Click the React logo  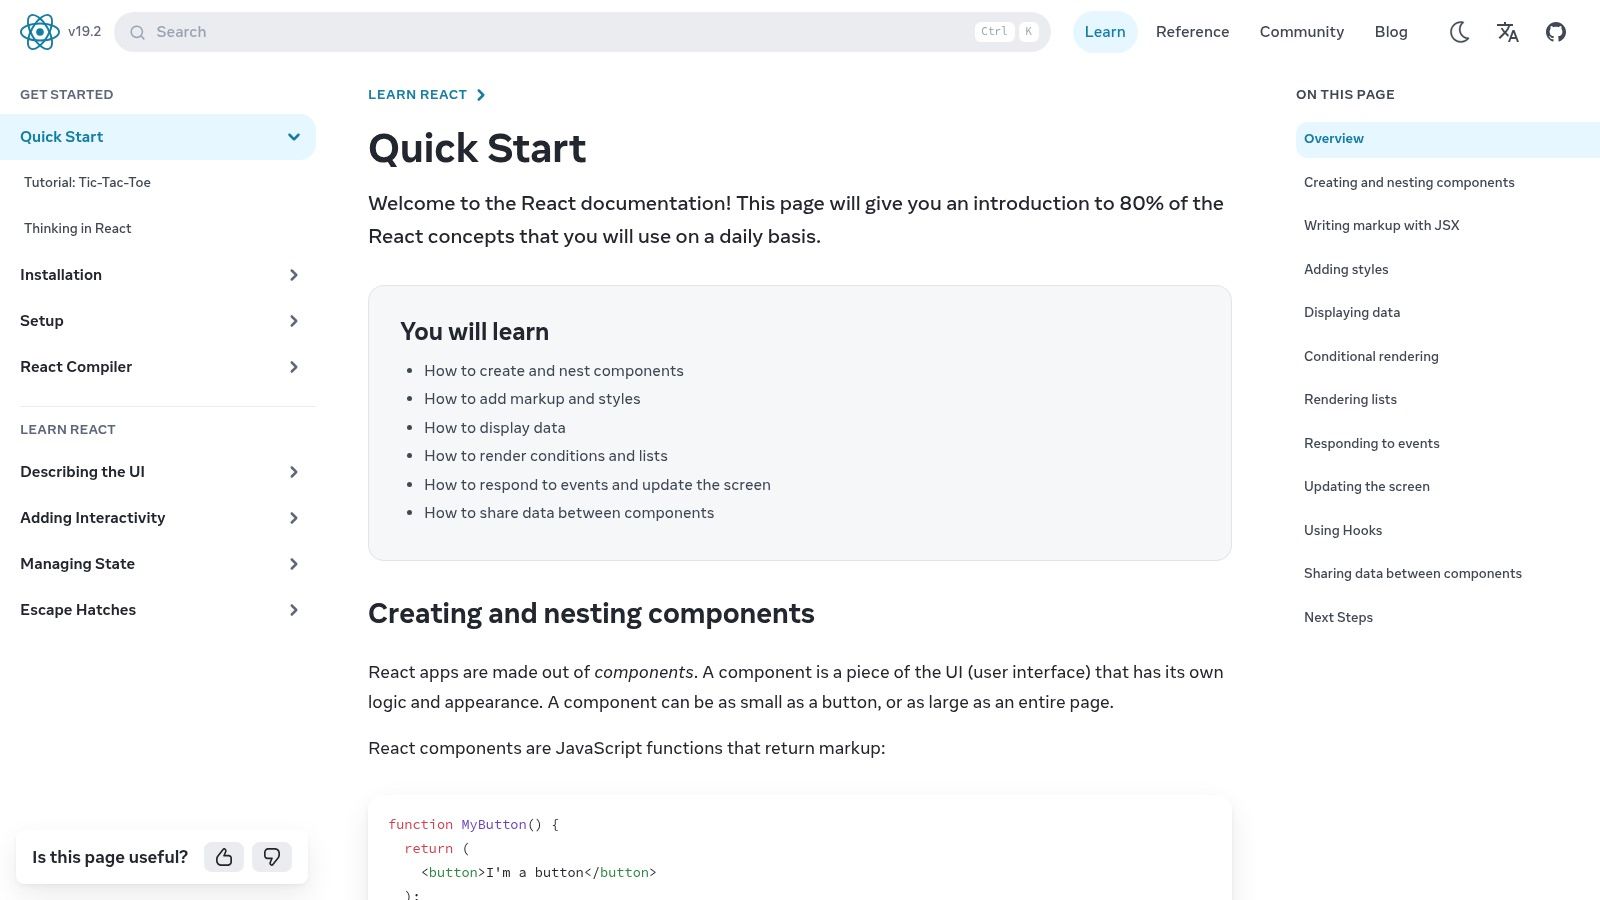[x=40, y=31]
